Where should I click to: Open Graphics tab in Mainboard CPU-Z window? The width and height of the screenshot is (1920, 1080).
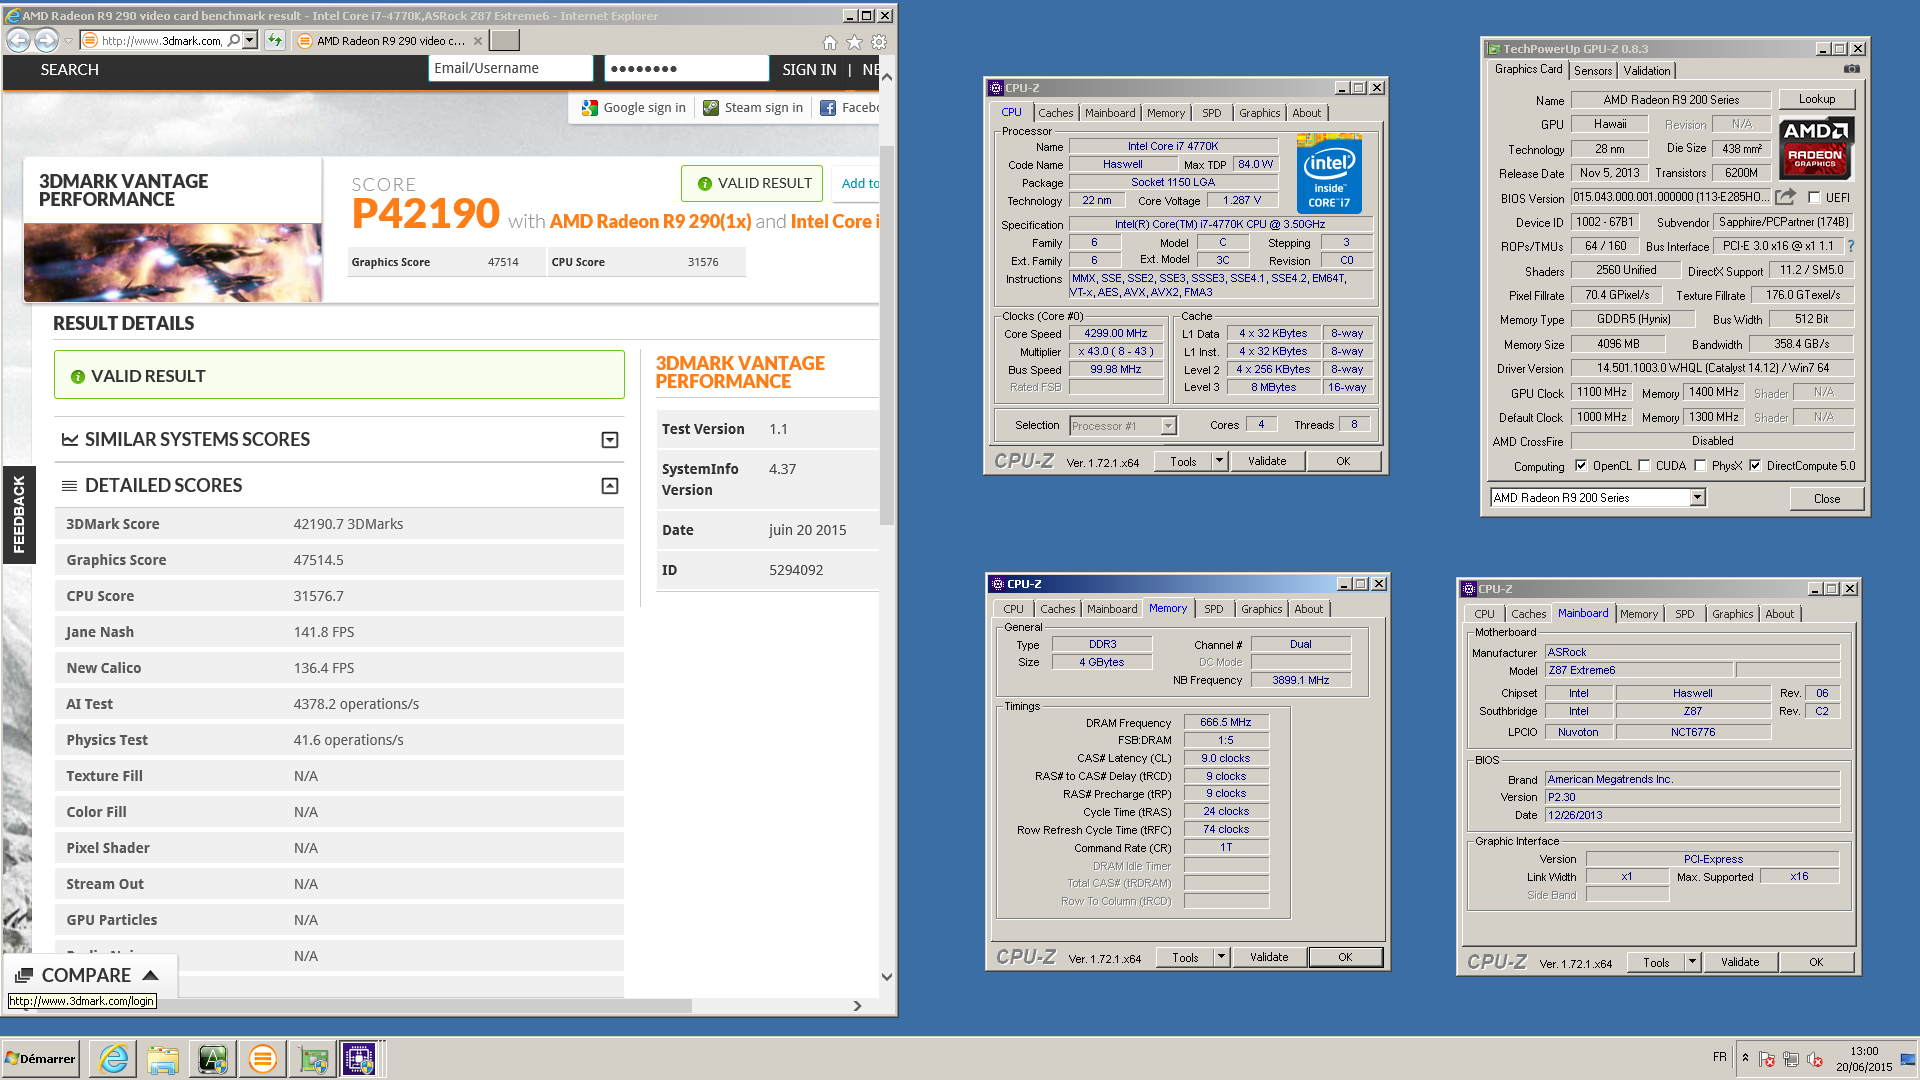[x=1732, y=614]
